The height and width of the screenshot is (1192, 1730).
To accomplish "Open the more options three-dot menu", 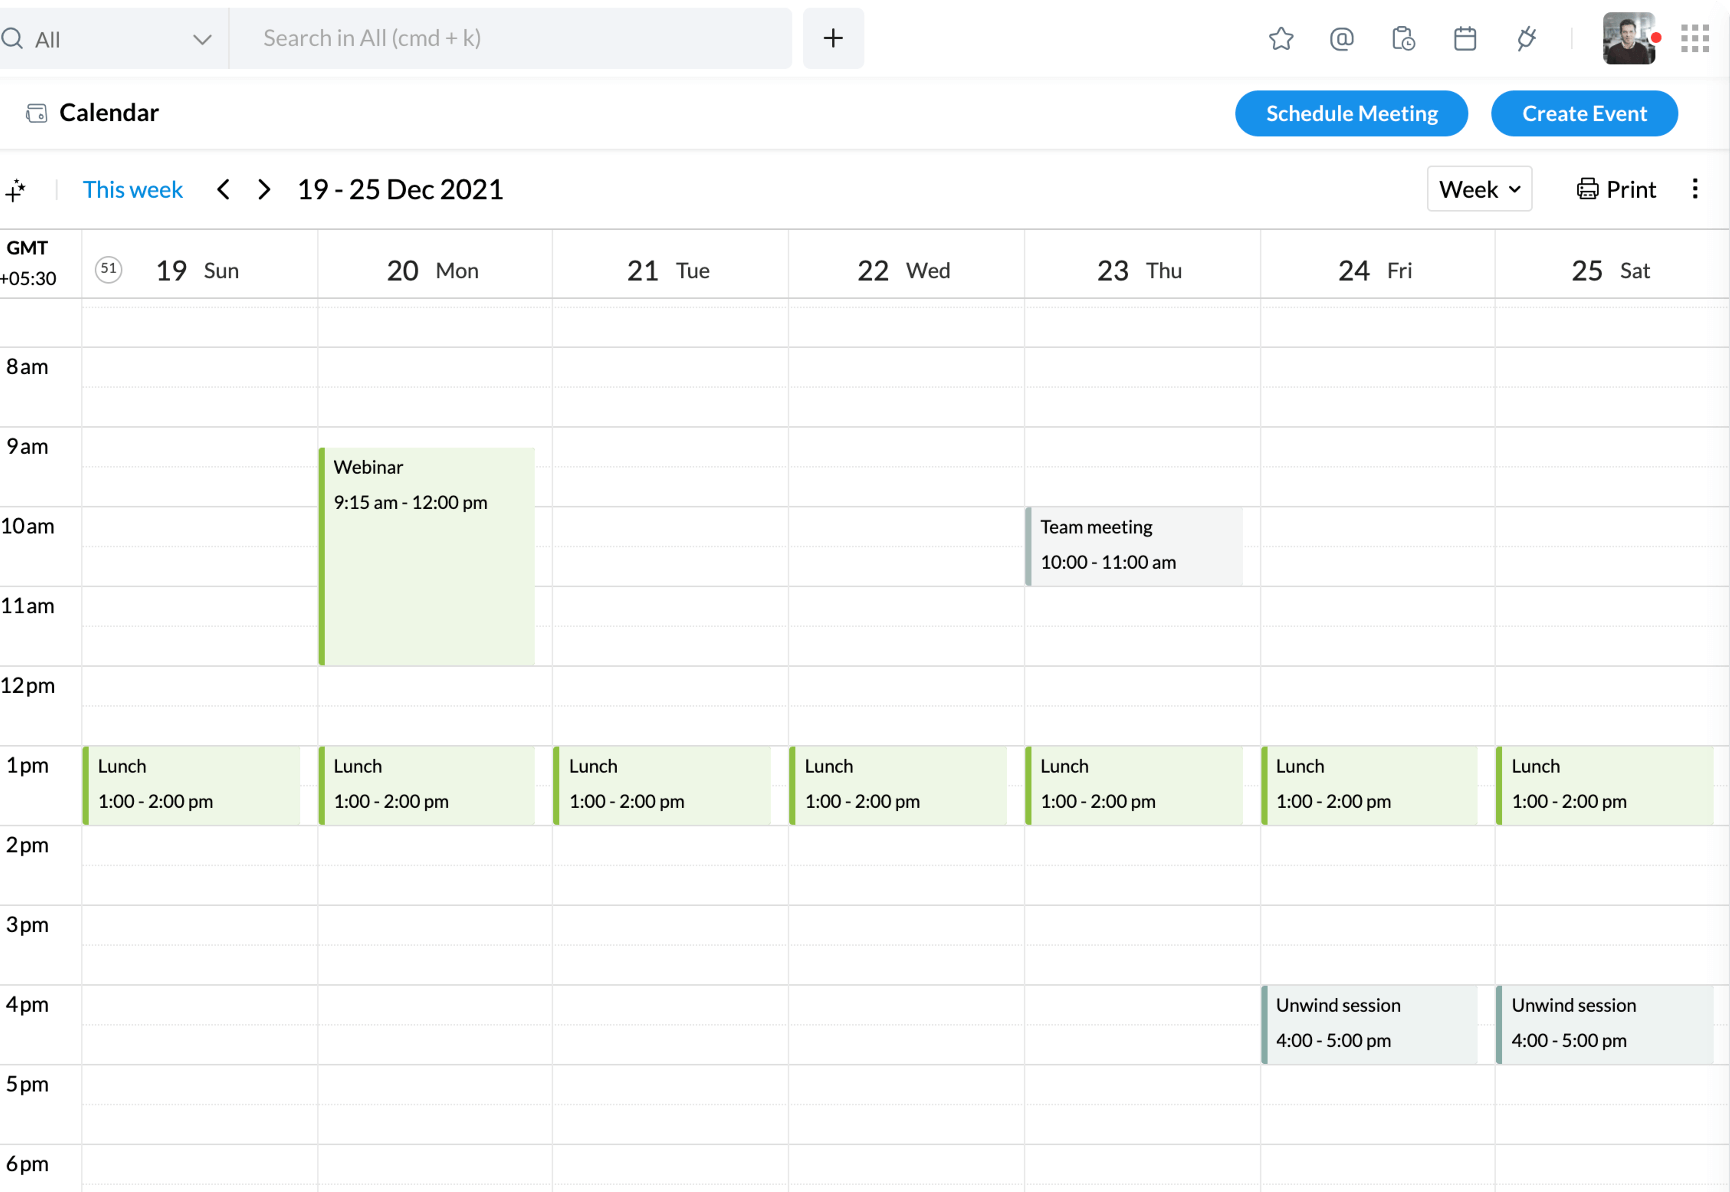I will click(1695, 188).
